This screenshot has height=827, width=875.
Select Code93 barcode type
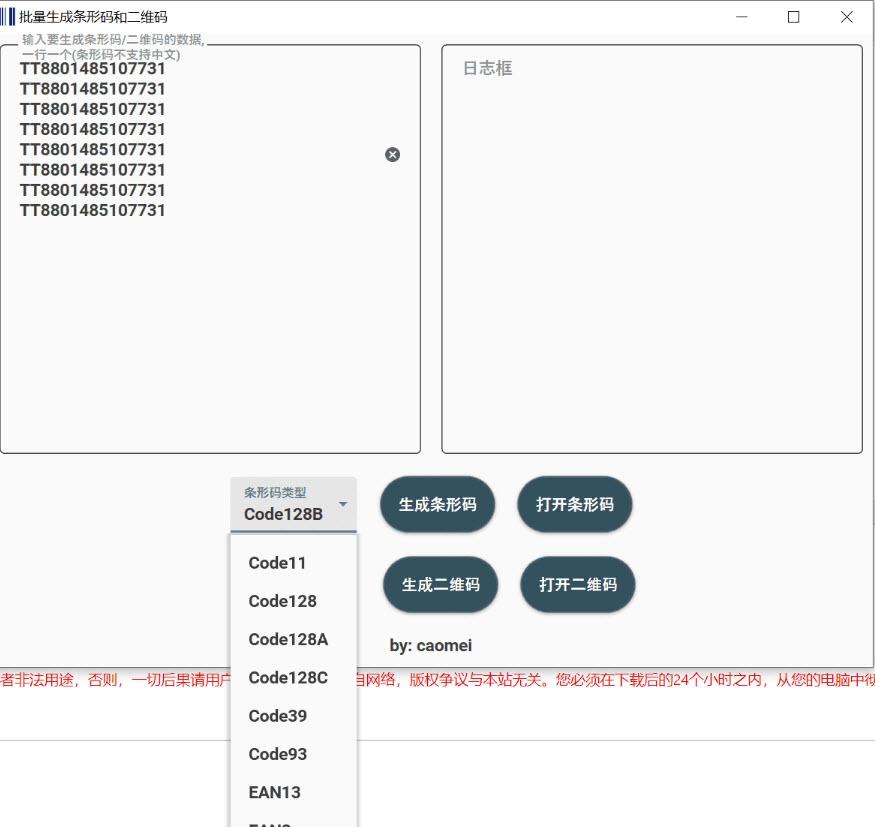coord(293,754)
